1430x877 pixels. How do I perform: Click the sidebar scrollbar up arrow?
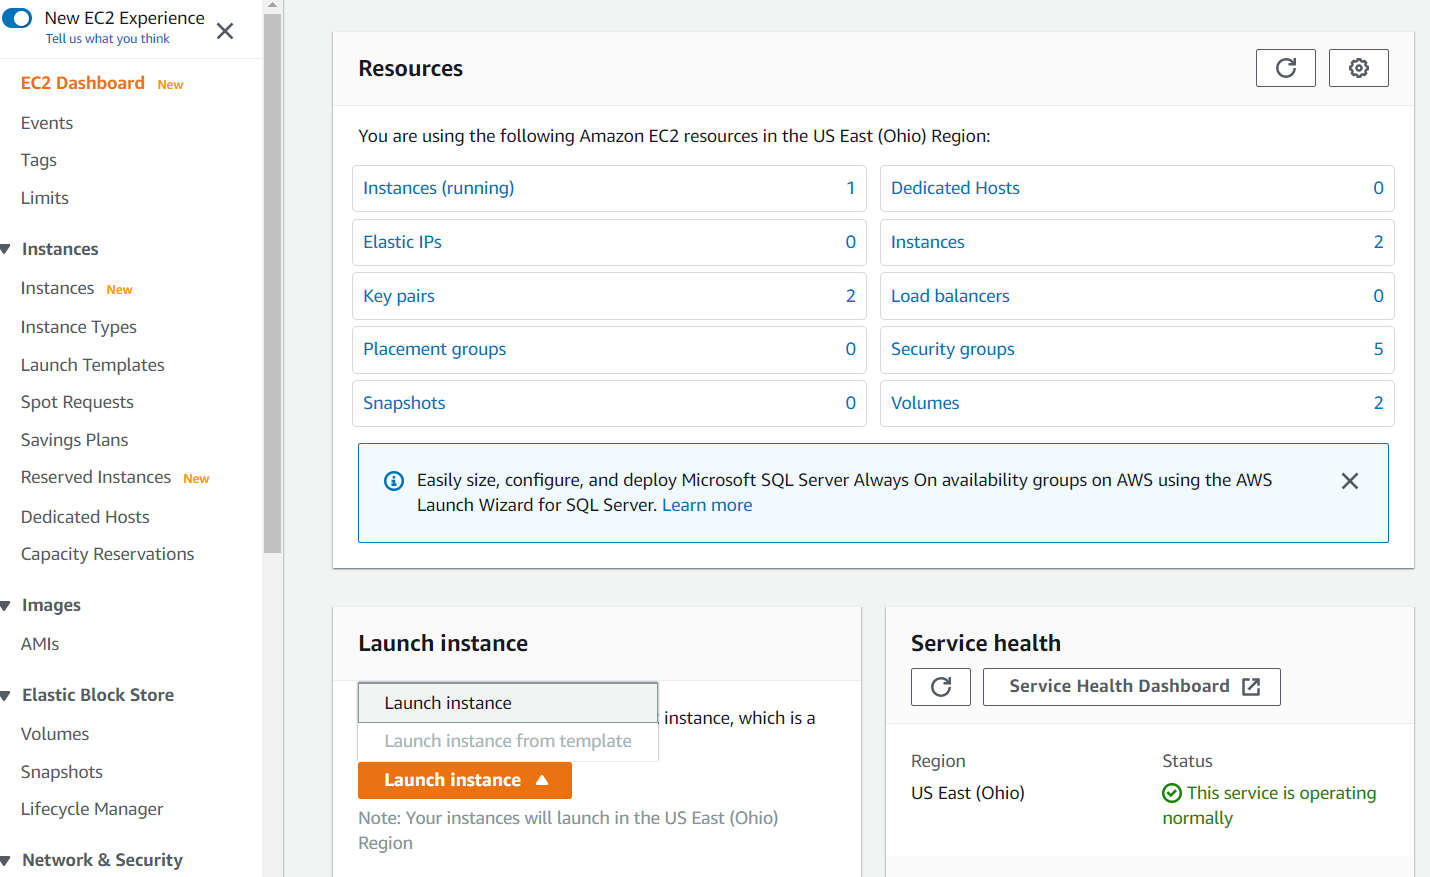[x=273, y=5]
